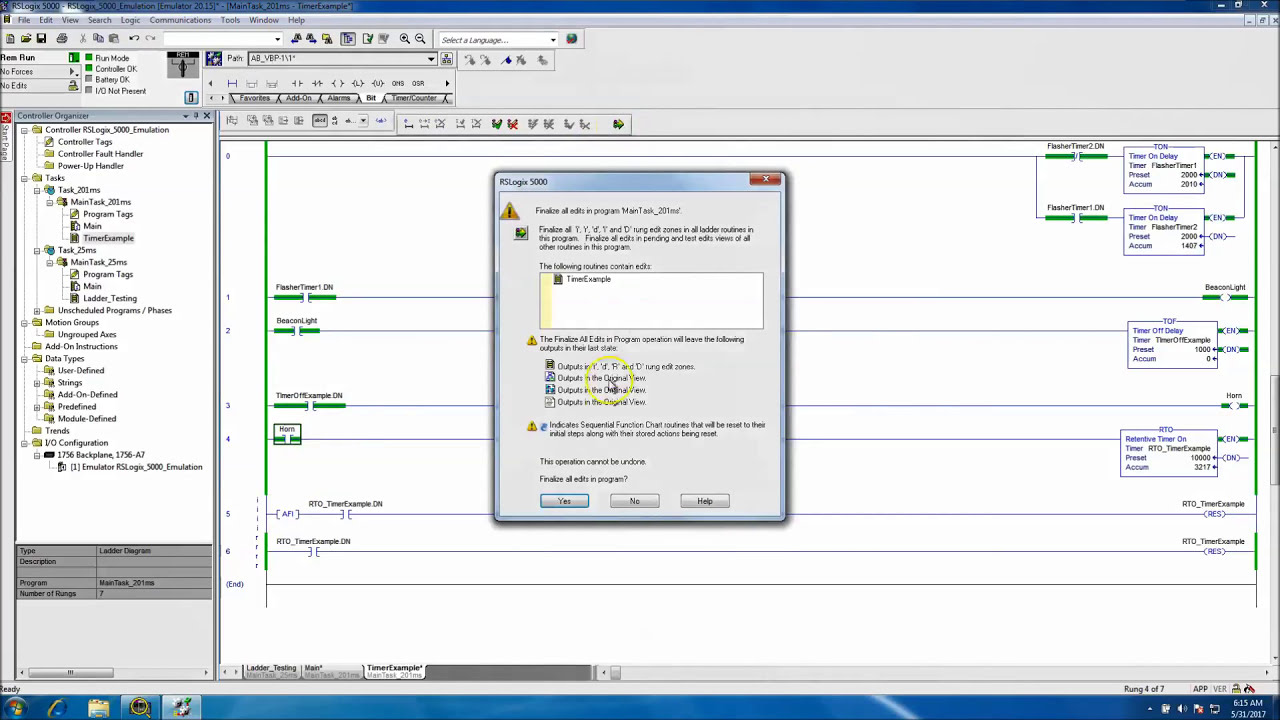Click No in the finalize dialog

(634, 501)
